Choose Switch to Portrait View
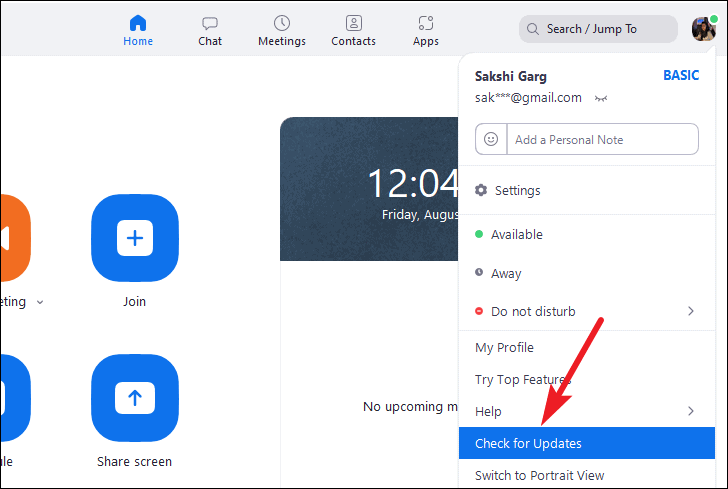 587,475
